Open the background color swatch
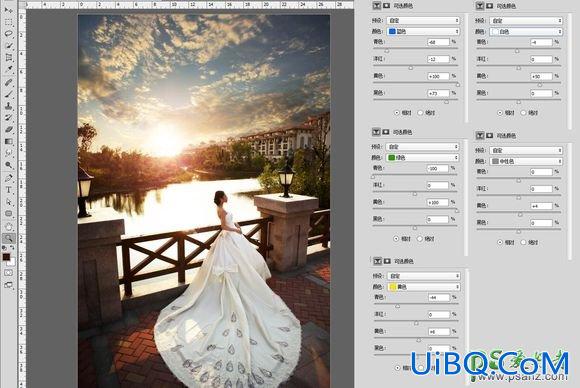The width and height of the screenshot is (580, 388). coord(12,262)
